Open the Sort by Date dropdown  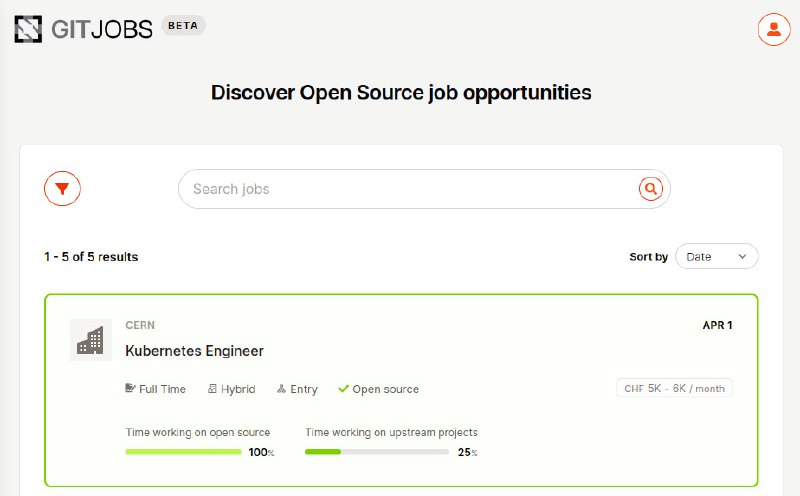pyautogui.click(x=716, y=256)
